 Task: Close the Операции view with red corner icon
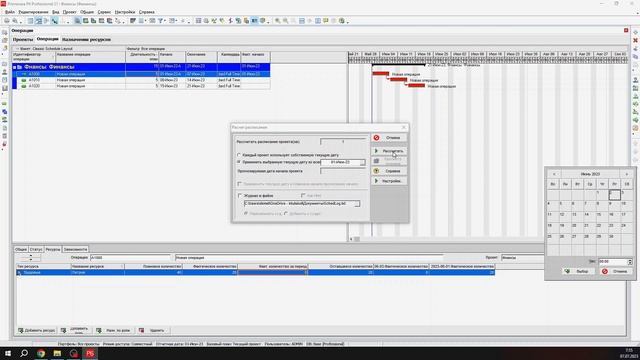(x=626, y=31)
